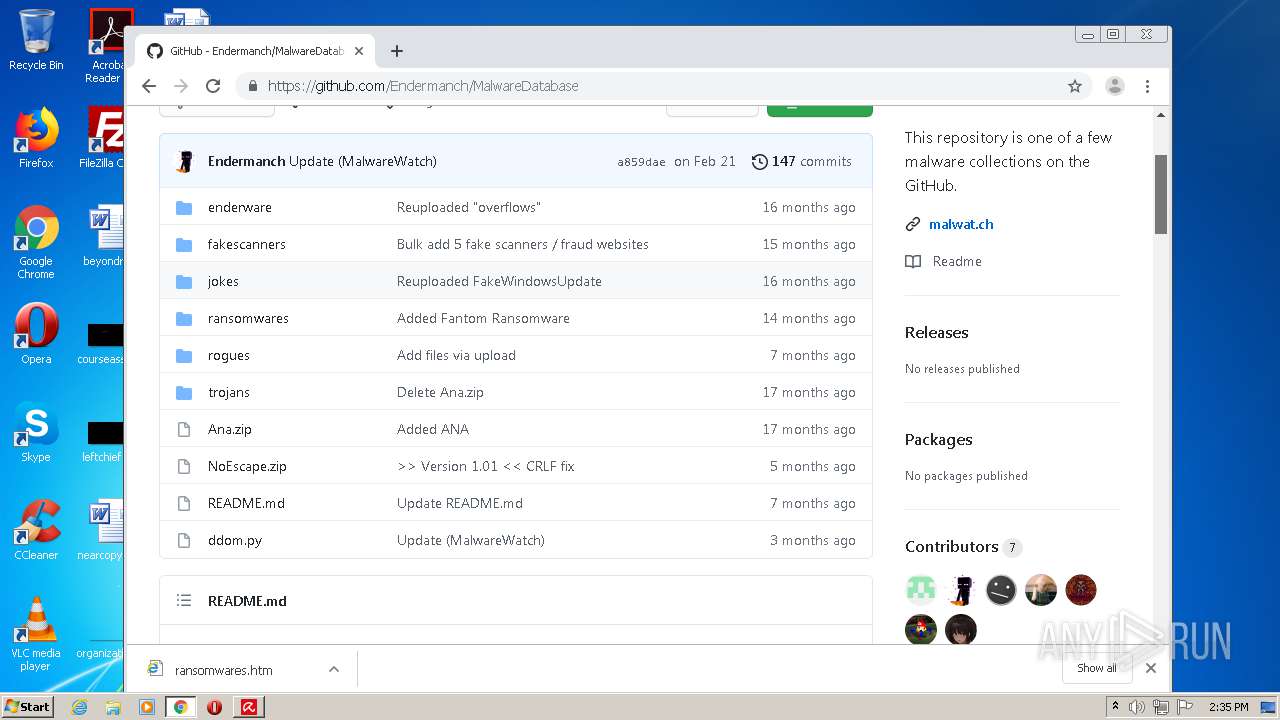The width and height of the screenshot is (1280, 720).
Task: Click the Chrome taskbar icon
Action: click(180, 707)
